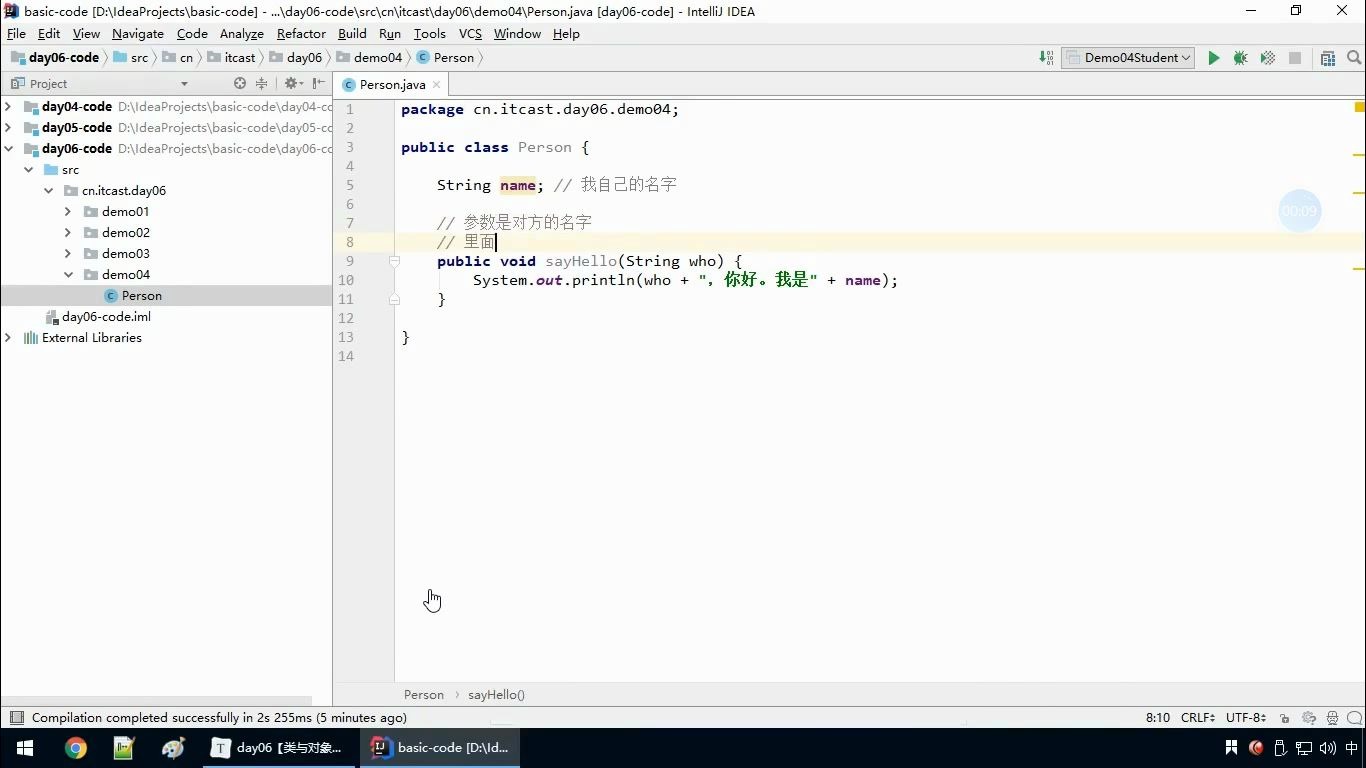Collapse the demo04 package

(68, 275)
